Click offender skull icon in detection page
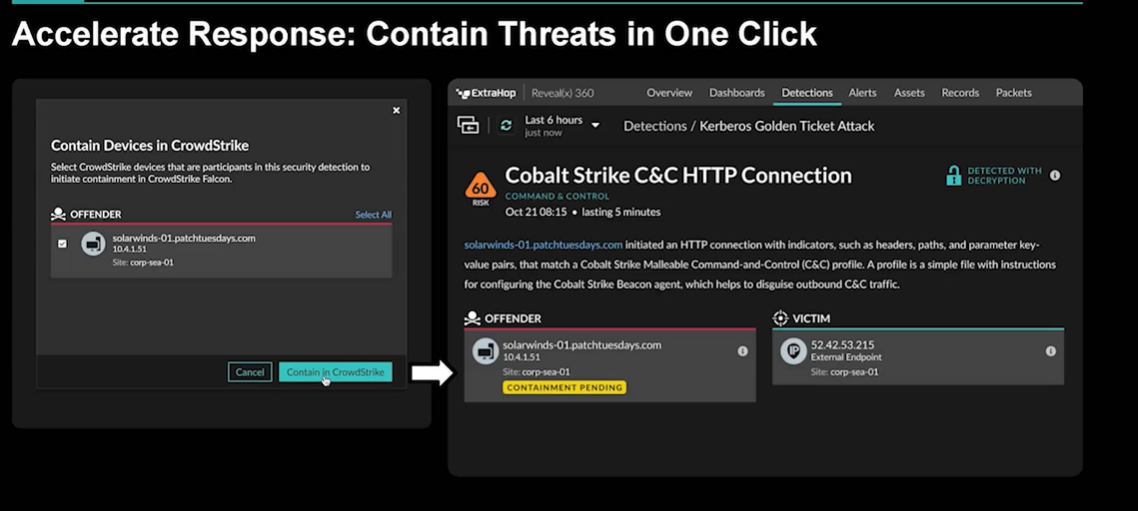 pyautogui.click(x=472, y=318)
